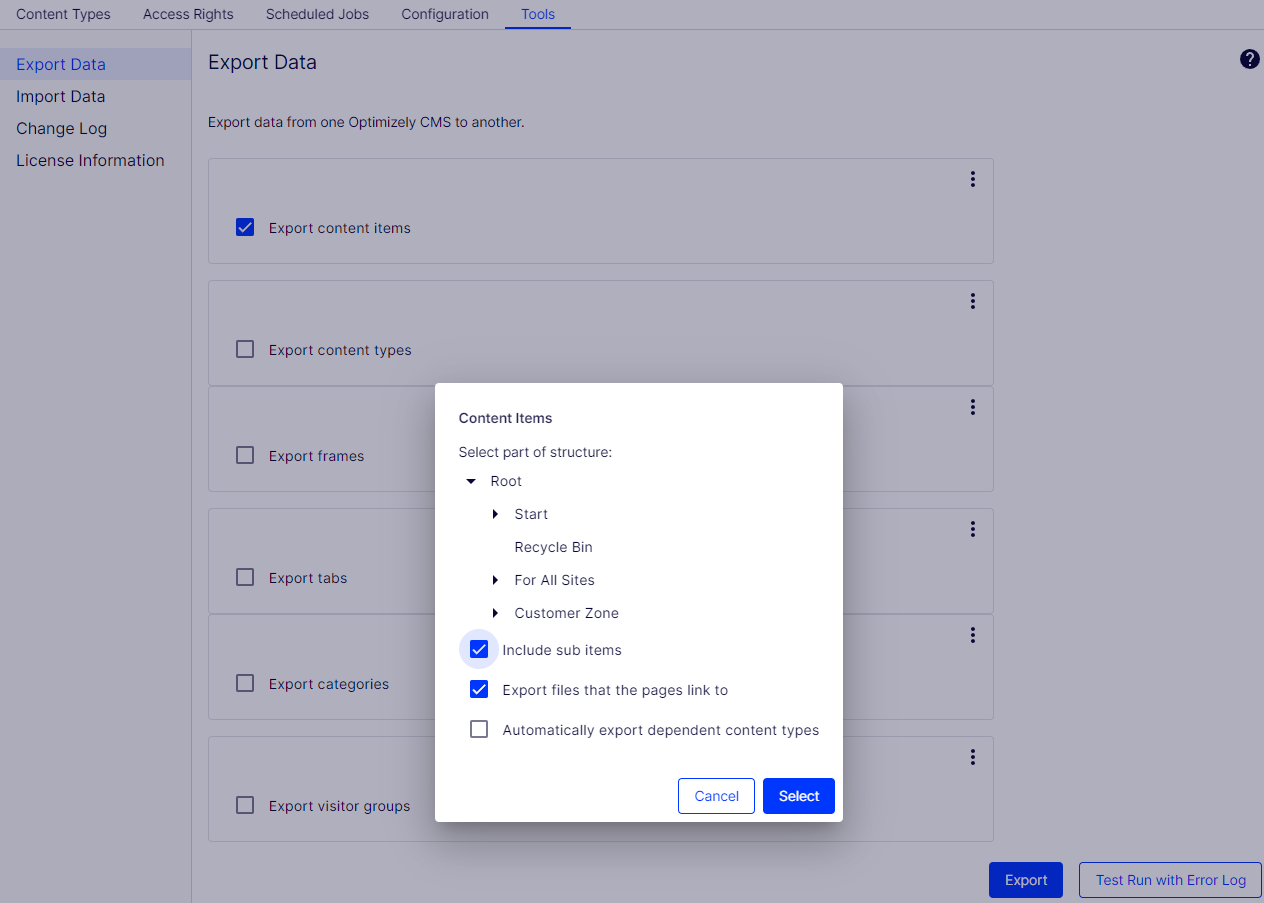Open the Access Rights tab
Screen dimensions: 1264x903
pos(188,14)
